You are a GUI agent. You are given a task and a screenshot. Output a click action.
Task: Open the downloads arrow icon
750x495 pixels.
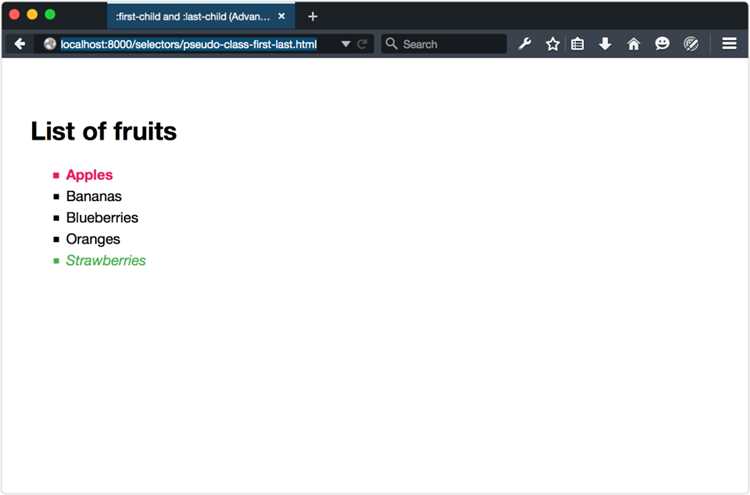tap(605, 44)
